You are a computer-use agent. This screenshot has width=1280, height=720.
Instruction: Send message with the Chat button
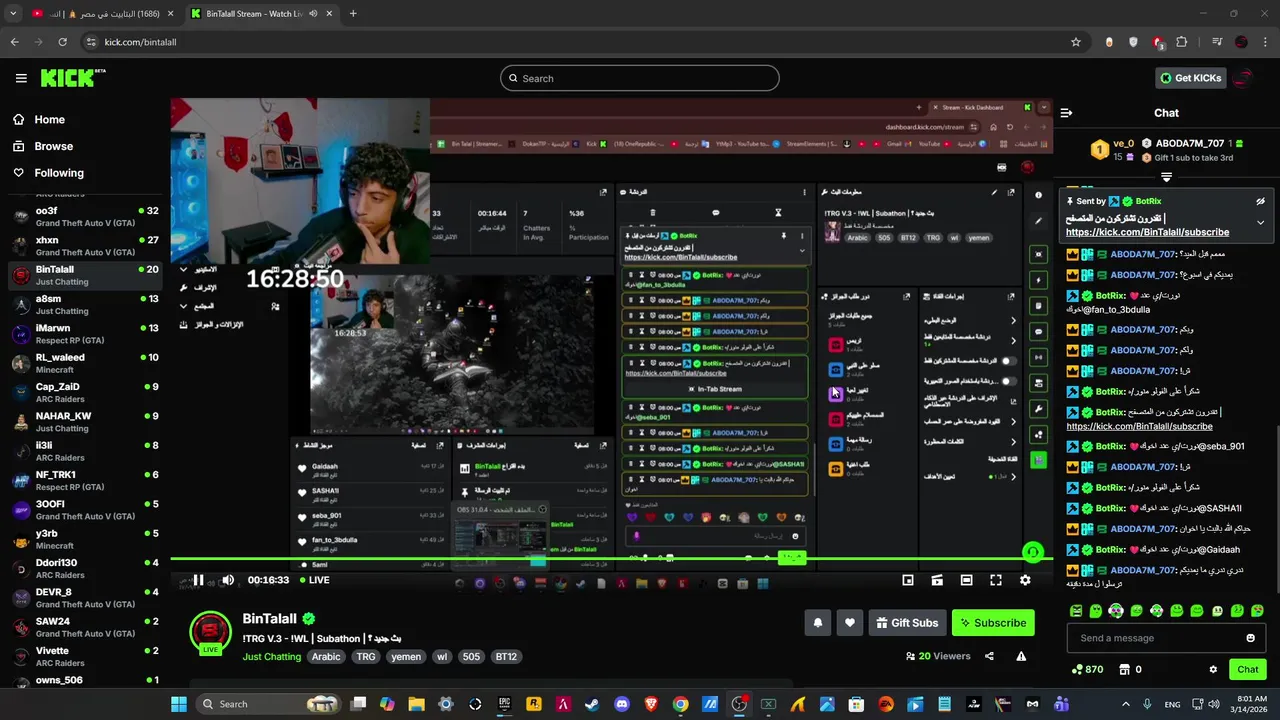(x=1248, y=669)
